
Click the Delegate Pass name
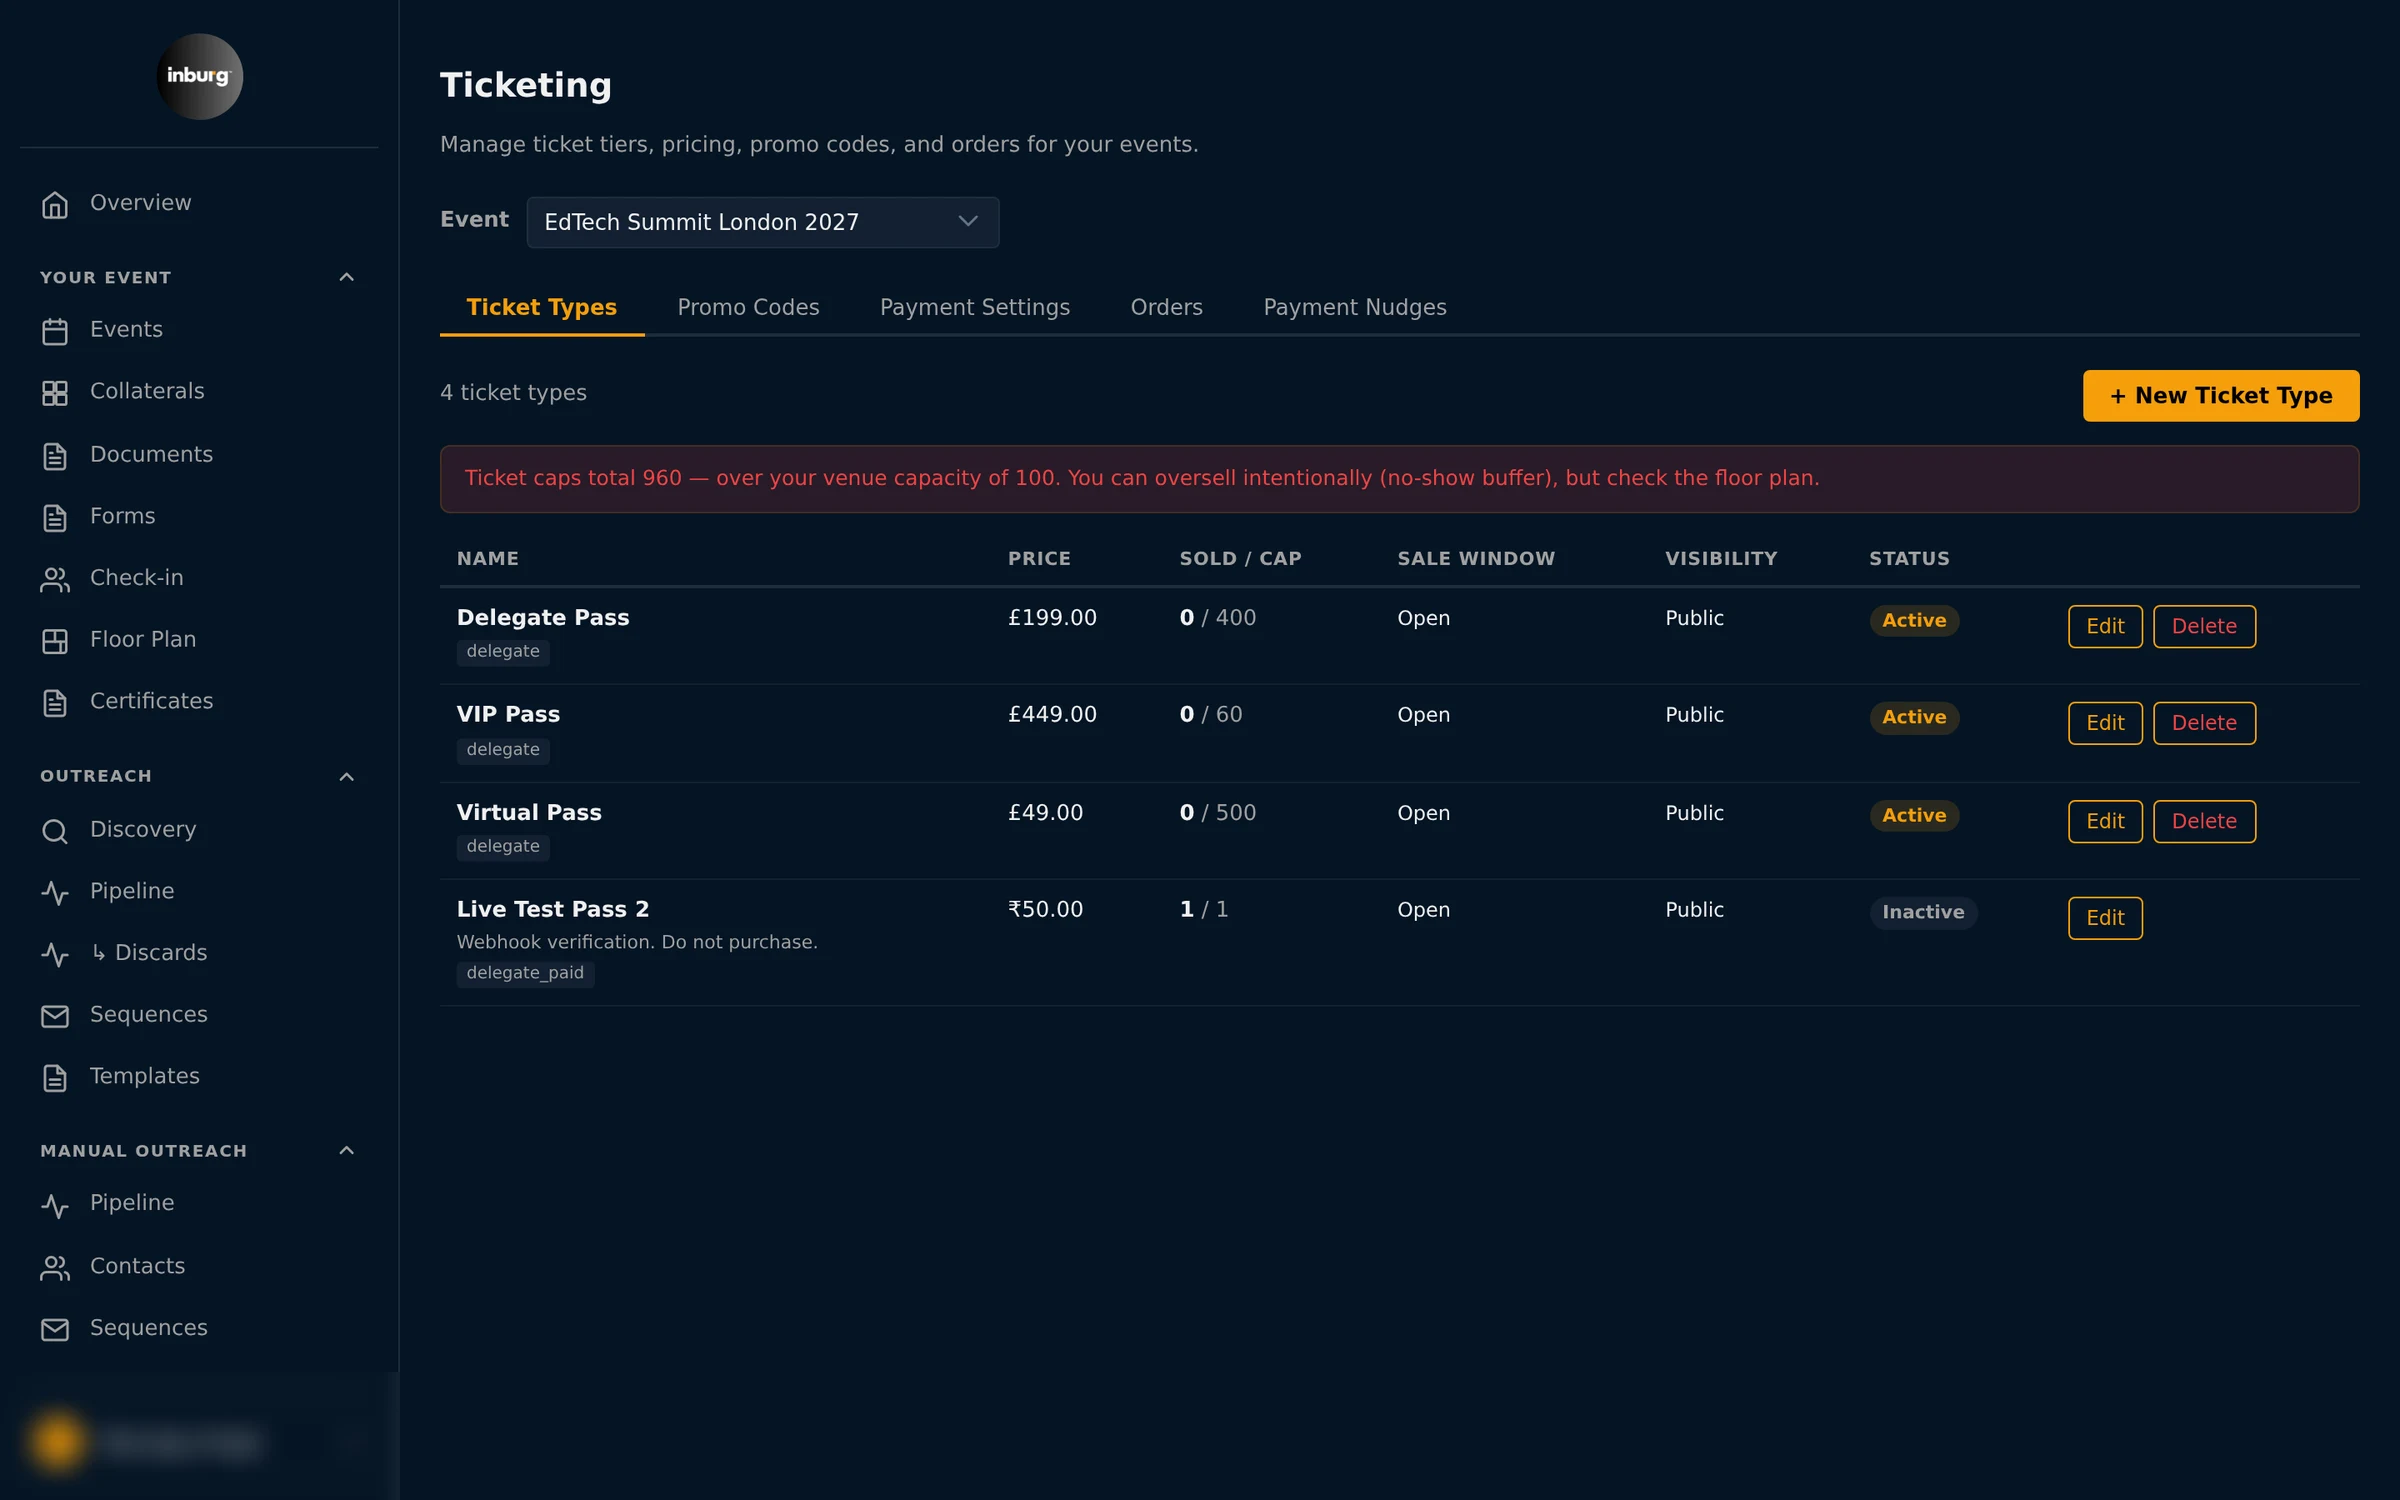[x=543, y=618]
